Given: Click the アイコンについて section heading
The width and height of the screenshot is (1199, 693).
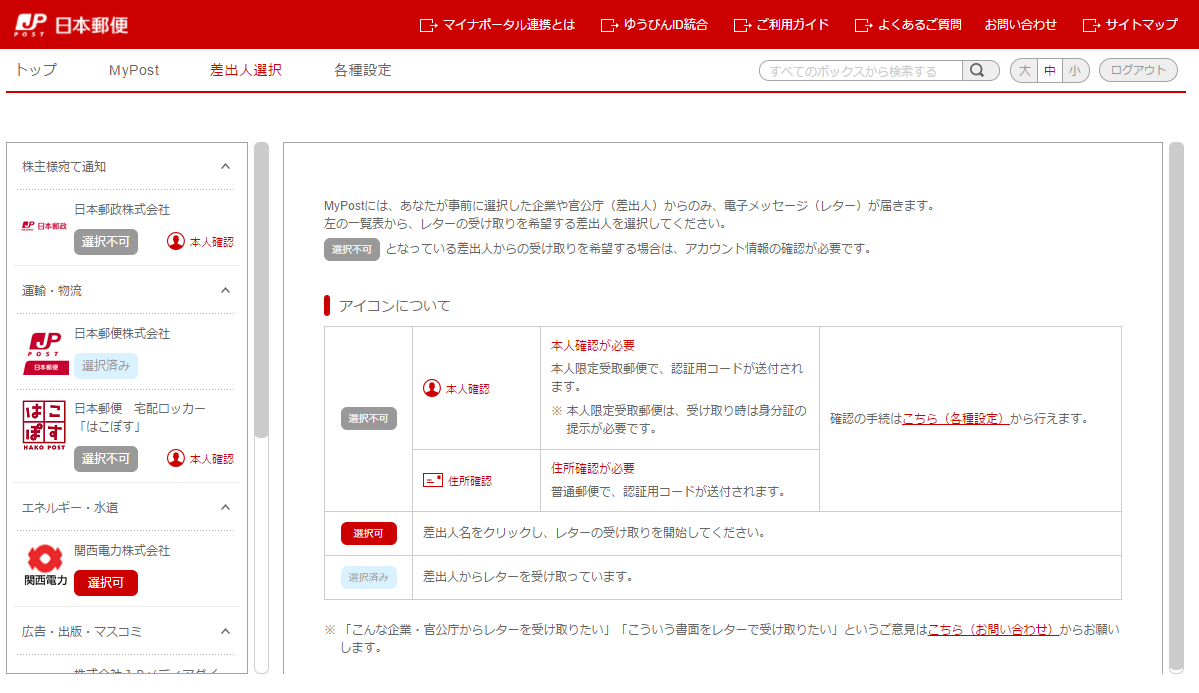Looking at the screenshot, I should 395,306.
